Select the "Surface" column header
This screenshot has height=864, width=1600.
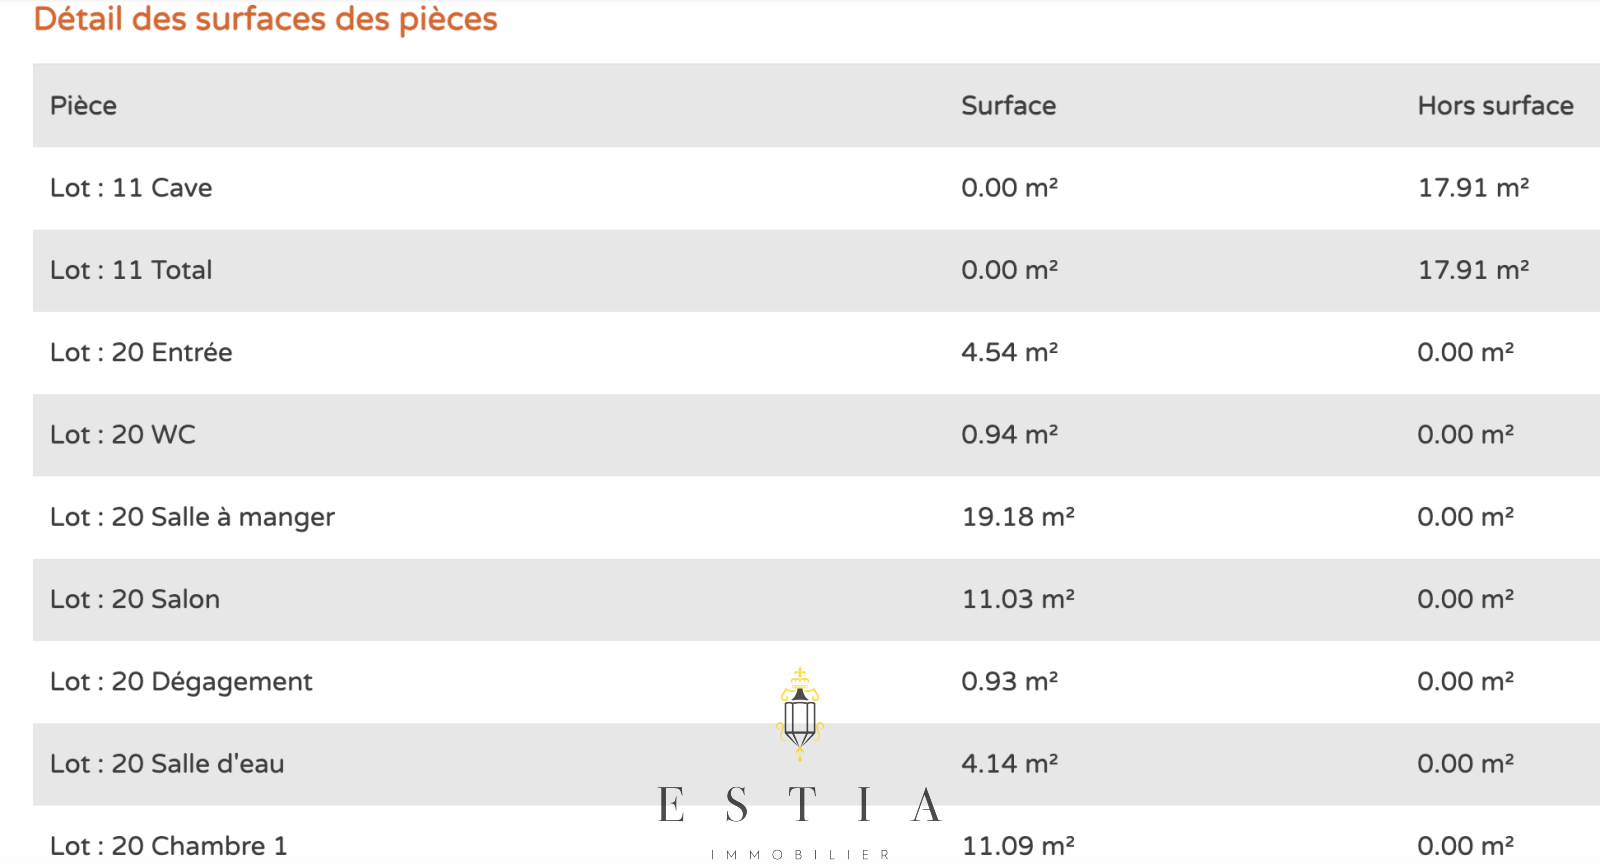pyautogui.click(x=1008, y=106)
